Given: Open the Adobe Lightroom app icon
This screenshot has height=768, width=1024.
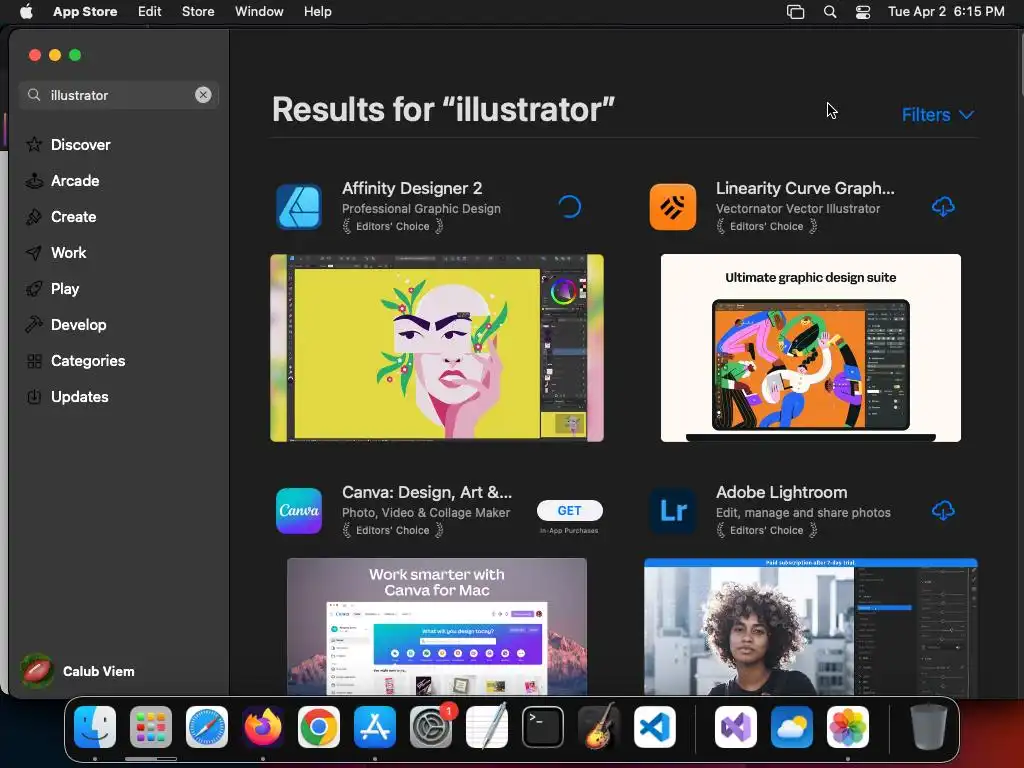Looking at the screenshot, I should pos(673,511).
